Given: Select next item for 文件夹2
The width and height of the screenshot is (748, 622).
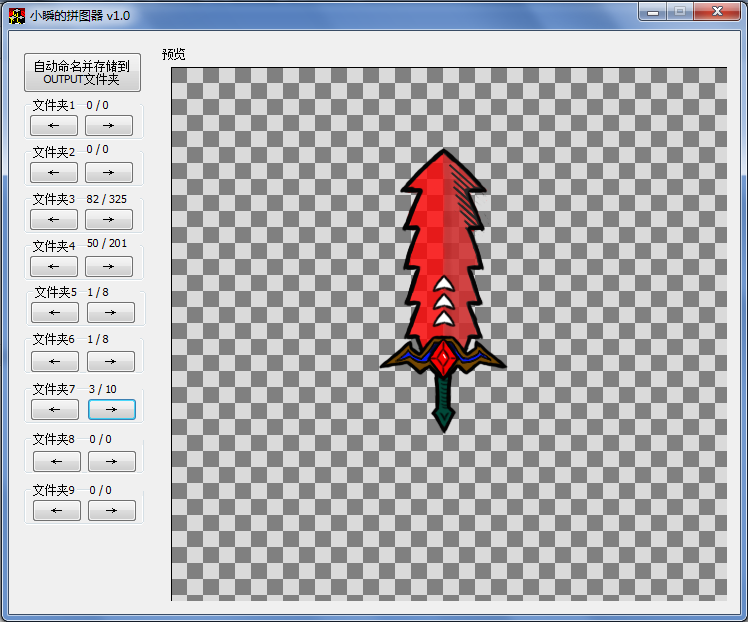Looking at the screenshot, I should pyautogui.click(x=109, y=172).
